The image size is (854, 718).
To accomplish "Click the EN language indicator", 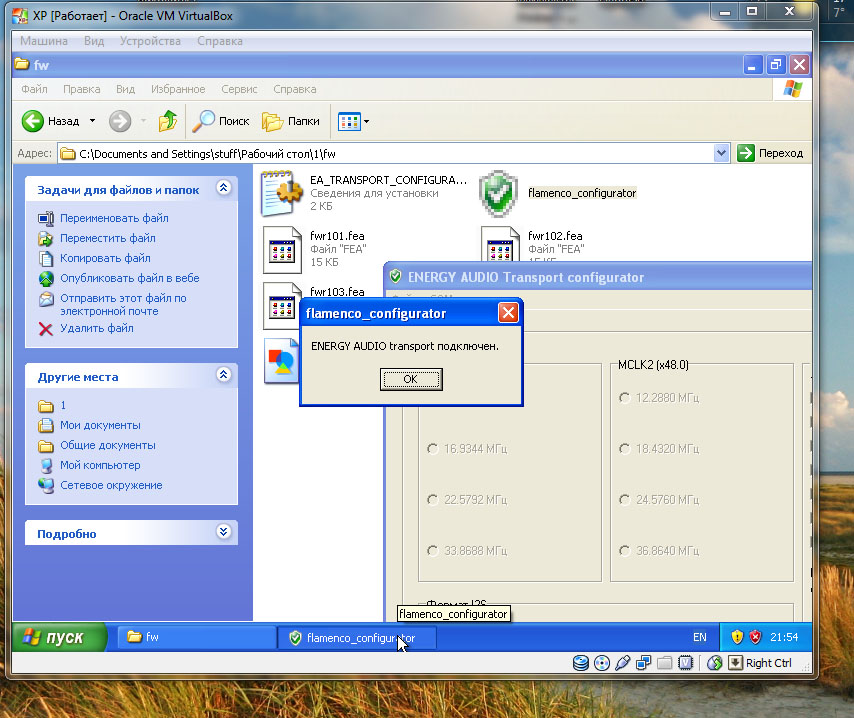I will point(699,637).
